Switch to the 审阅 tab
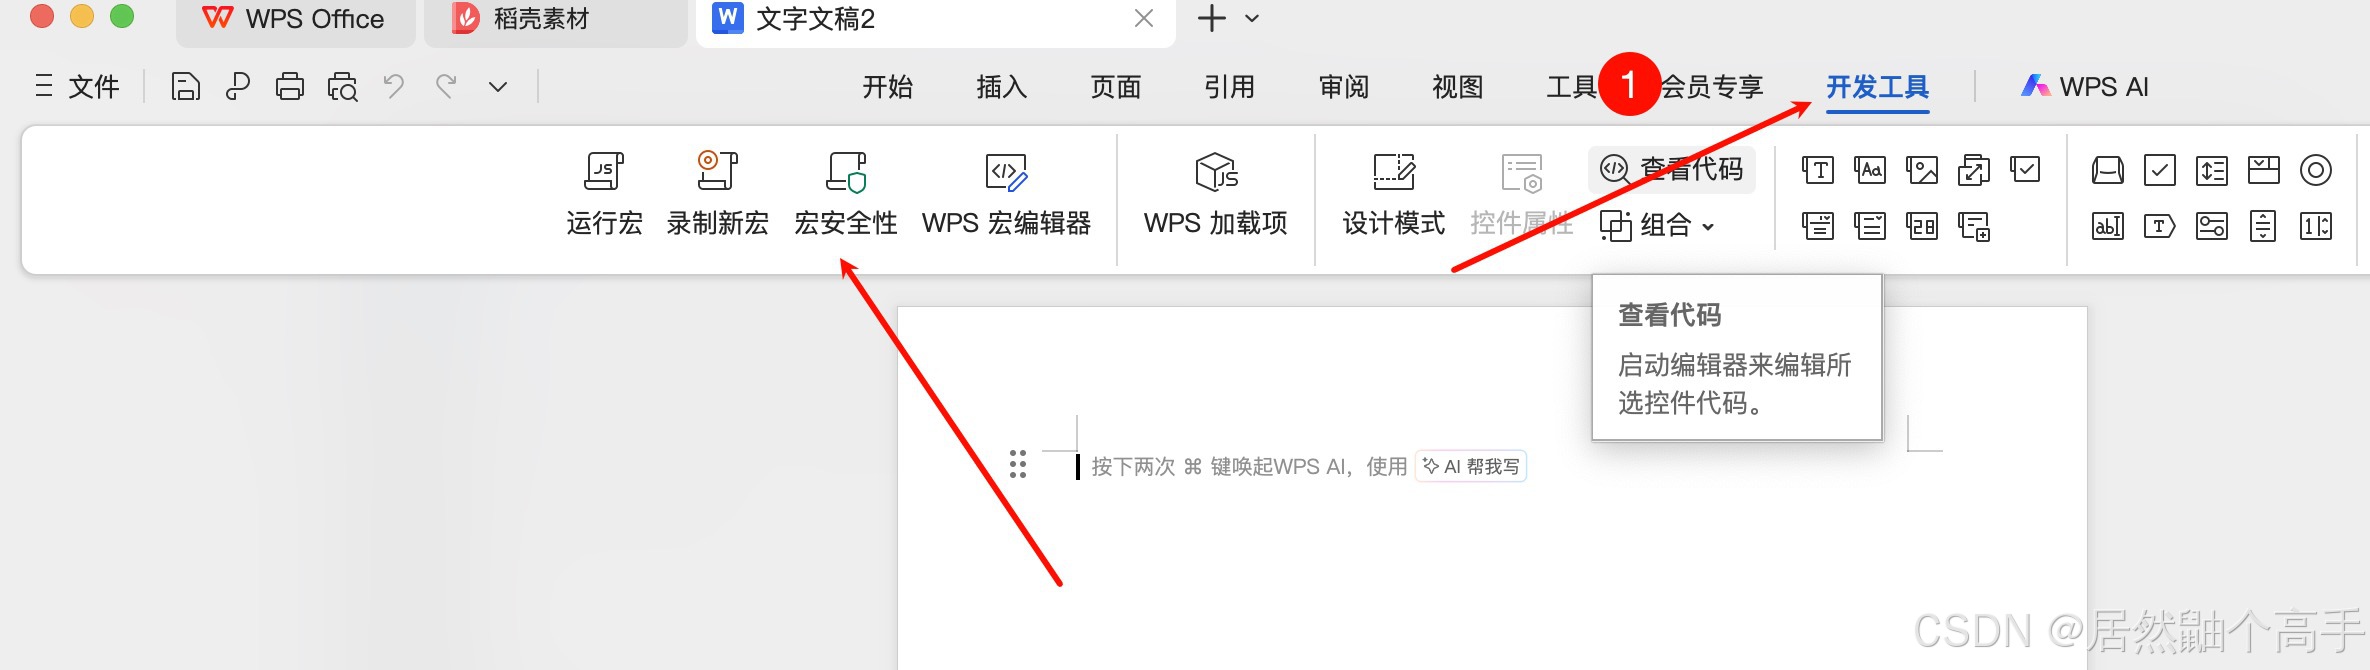This screenshot has width=2370, height=670. [1344, 87]
